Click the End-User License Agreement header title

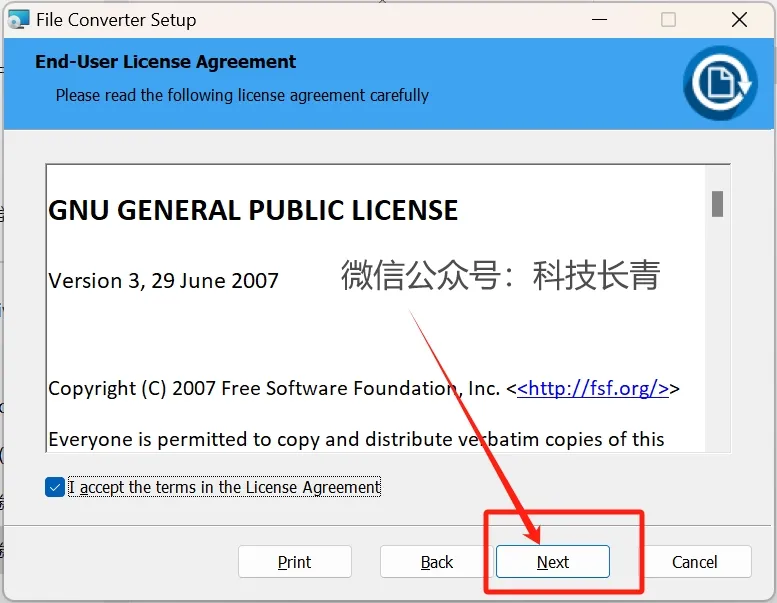(x=166, y=62)
